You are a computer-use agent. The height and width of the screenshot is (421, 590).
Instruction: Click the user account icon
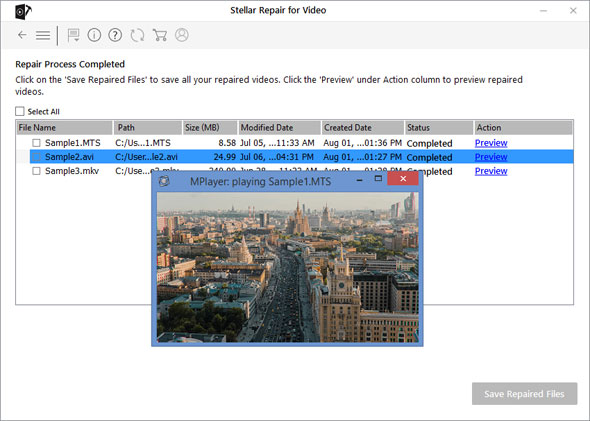[x=182, y=35]
